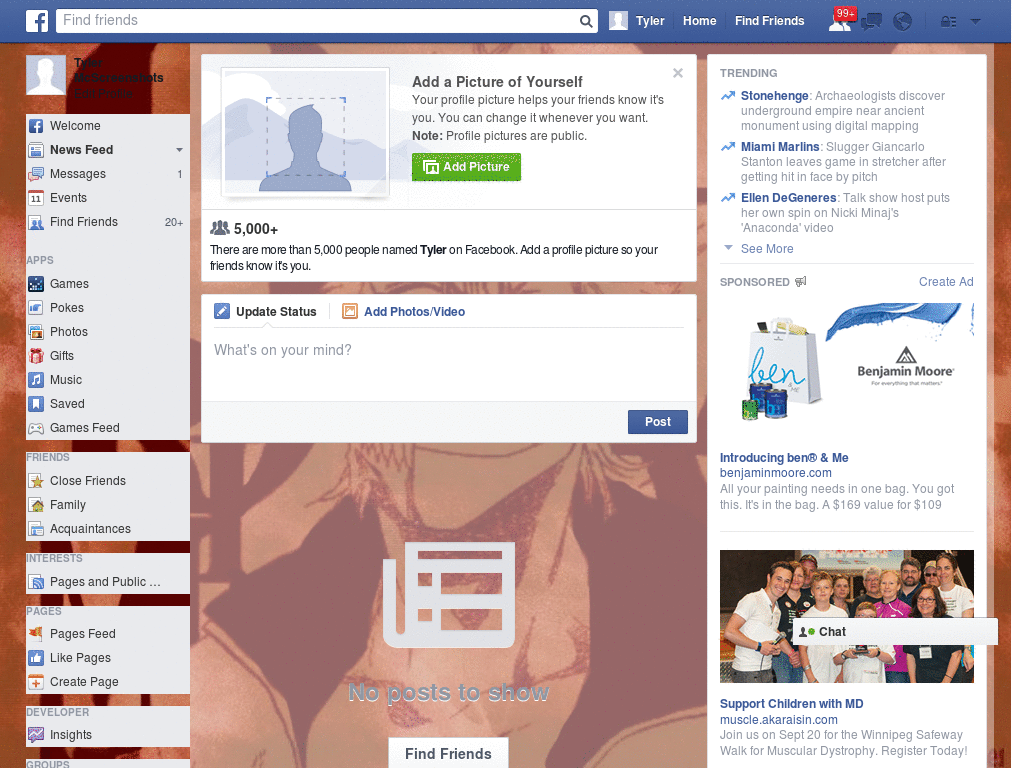Dismiss the Add a Picture card
Screen dimensions: 1024x768
pyautogui.click(x=678, y=73)
